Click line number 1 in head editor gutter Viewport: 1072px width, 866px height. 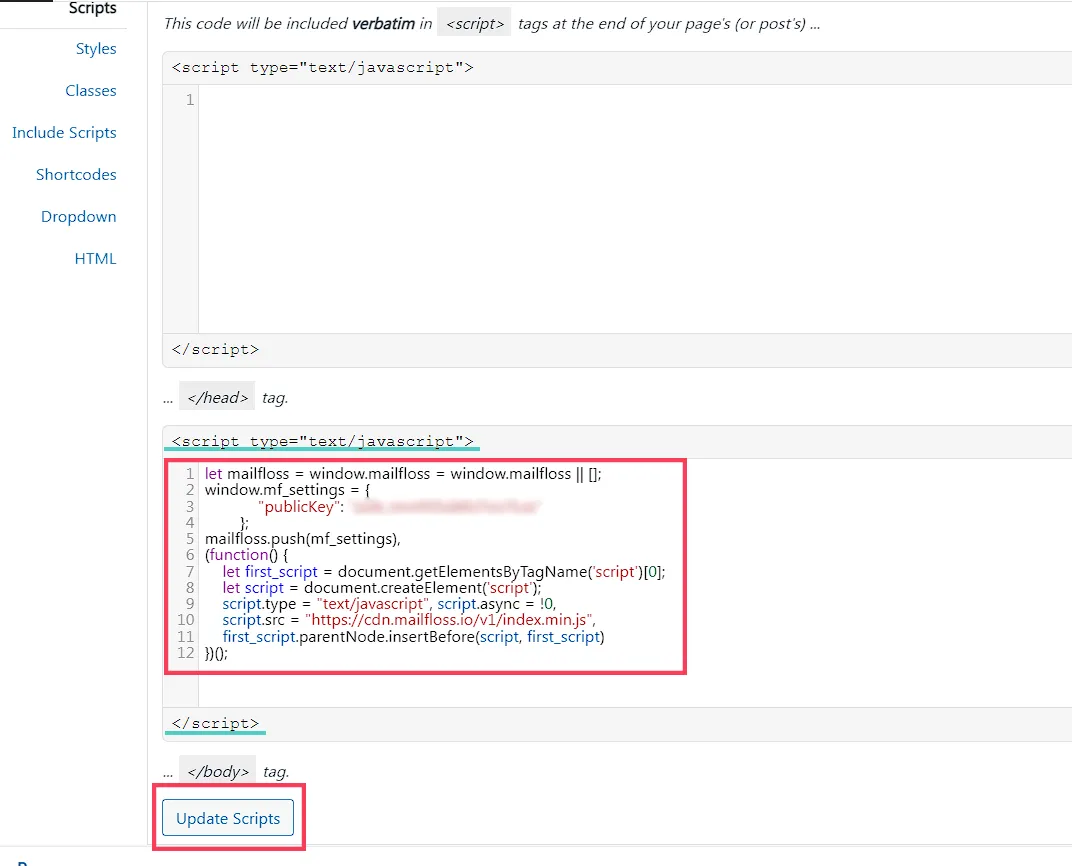pyautogui.click(x=189, y=100)
